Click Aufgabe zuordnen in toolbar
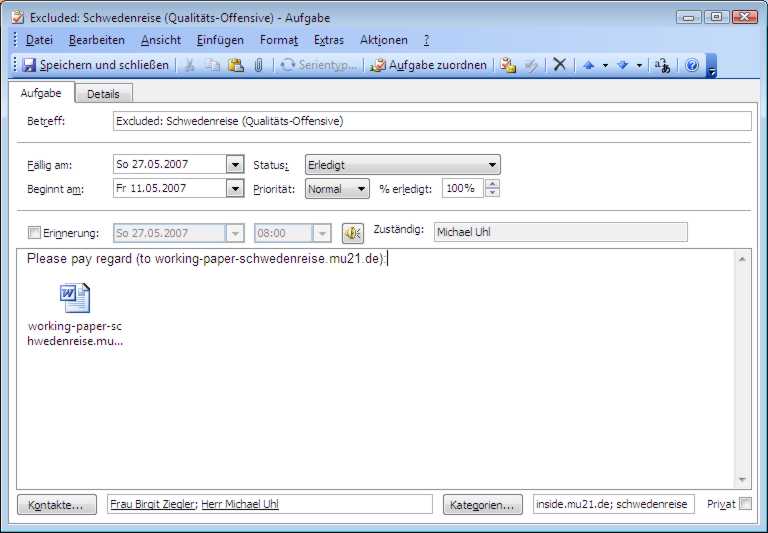The image size is (768, 533). [x=429, y=65]
